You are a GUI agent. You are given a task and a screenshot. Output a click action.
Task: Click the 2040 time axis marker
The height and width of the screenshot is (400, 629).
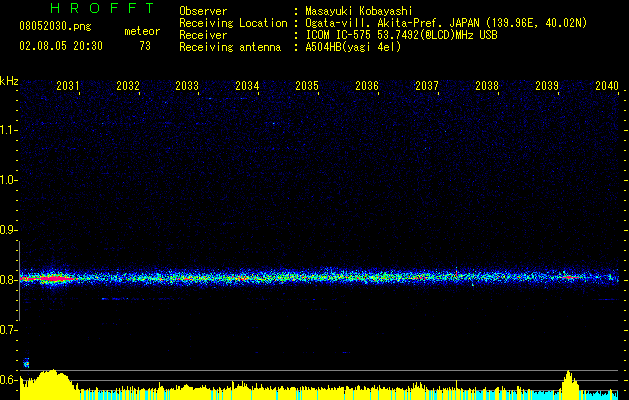coord(607,85)
